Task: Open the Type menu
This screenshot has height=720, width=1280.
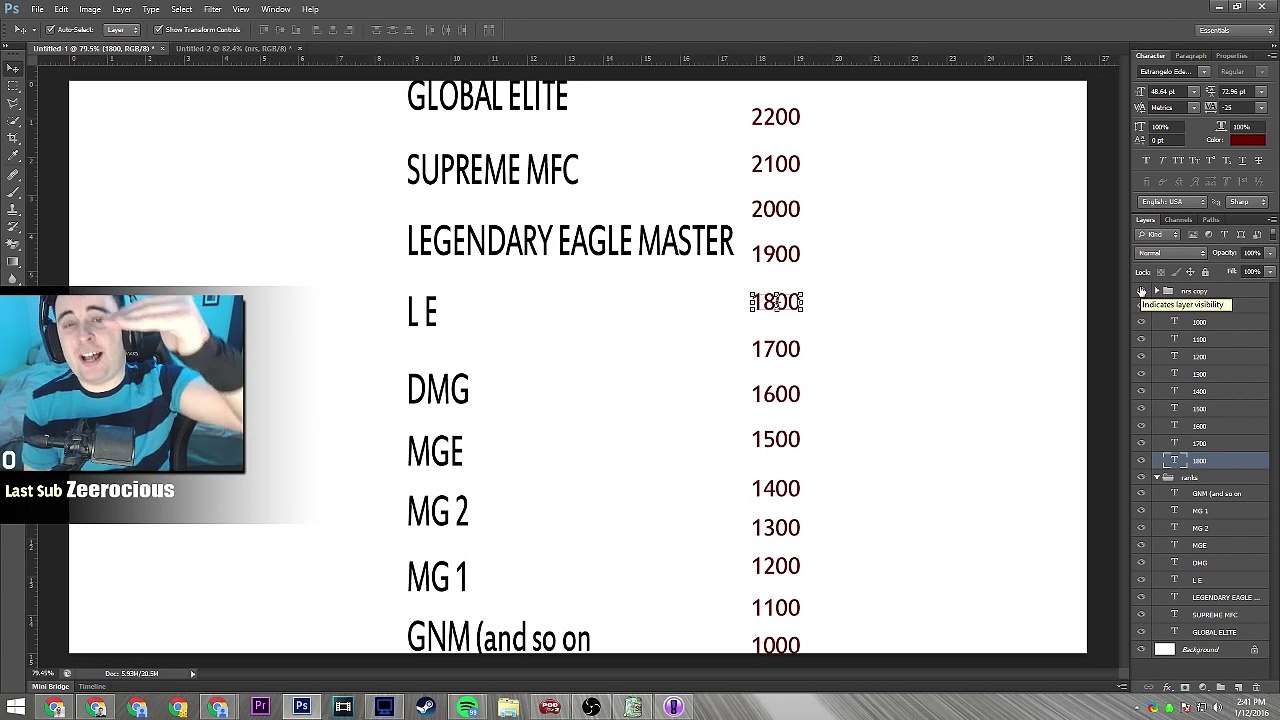Action: 151,9
